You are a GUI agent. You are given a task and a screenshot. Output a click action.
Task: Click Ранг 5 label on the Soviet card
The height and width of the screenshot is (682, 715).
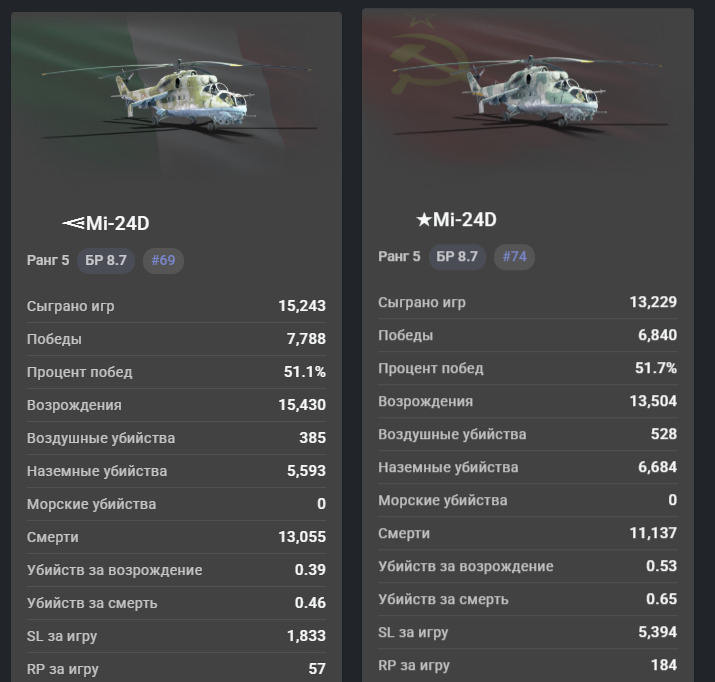pos(399,257)
